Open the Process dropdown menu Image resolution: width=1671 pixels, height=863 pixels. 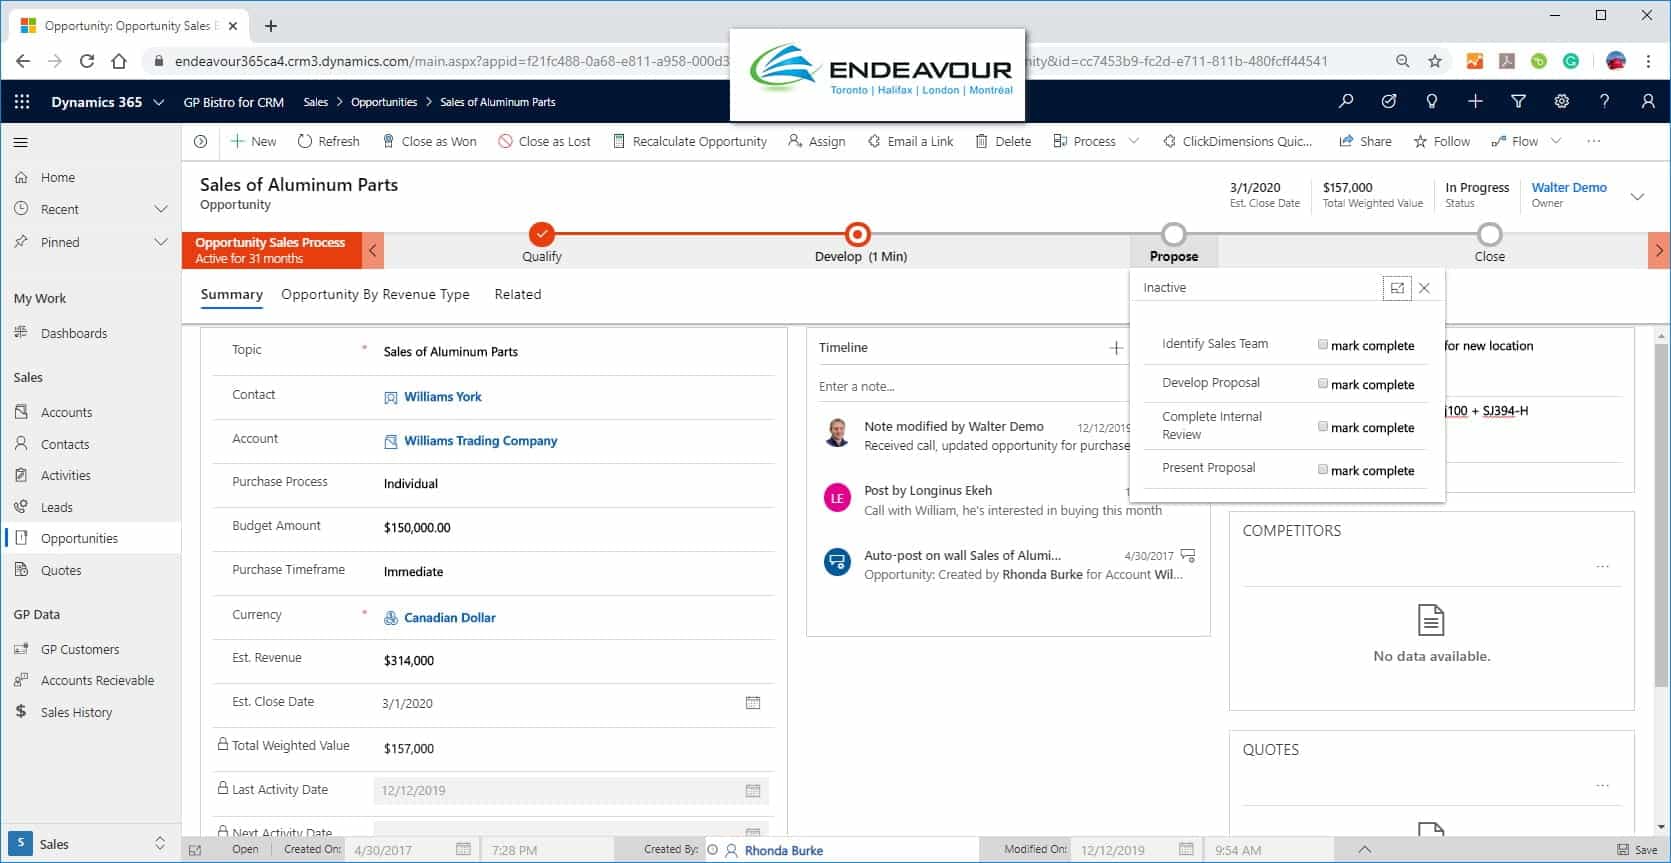1133,141
